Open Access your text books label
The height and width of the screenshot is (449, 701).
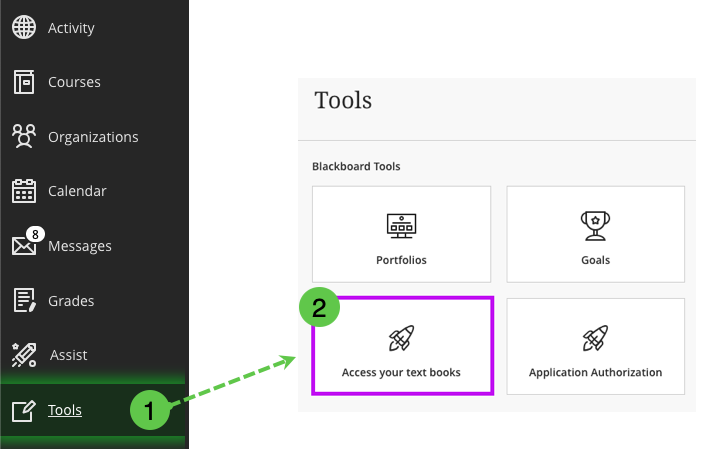coord(401,373)
